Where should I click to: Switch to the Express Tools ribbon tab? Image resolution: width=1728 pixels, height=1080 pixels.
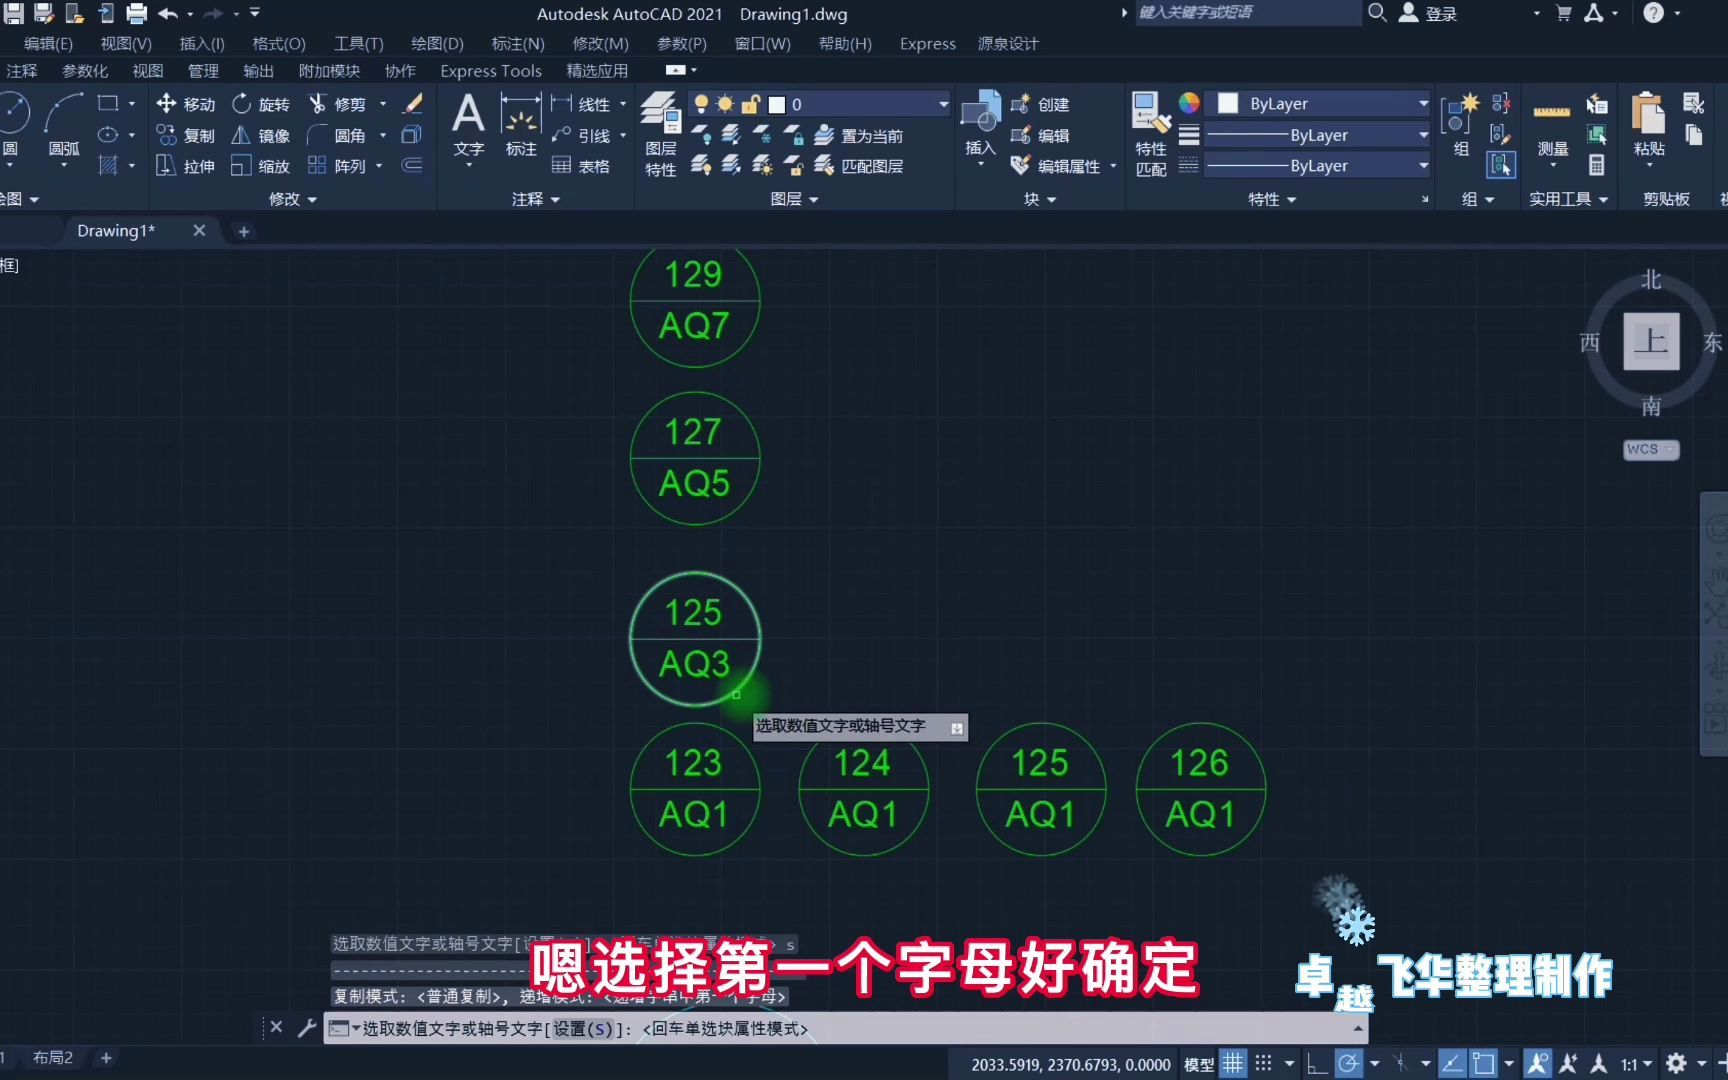pyautogui.click(x=490, y=70)
